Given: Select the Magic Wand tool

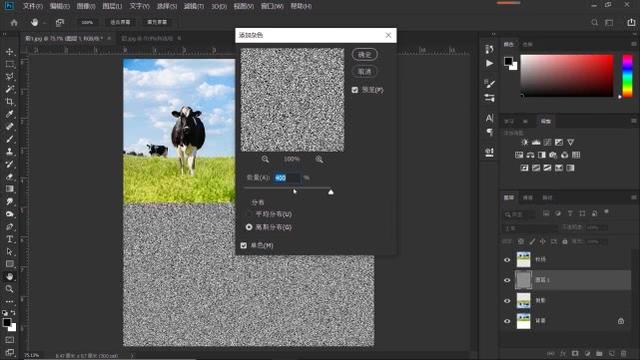Looking at the screenshot, I should click(9, 89).
